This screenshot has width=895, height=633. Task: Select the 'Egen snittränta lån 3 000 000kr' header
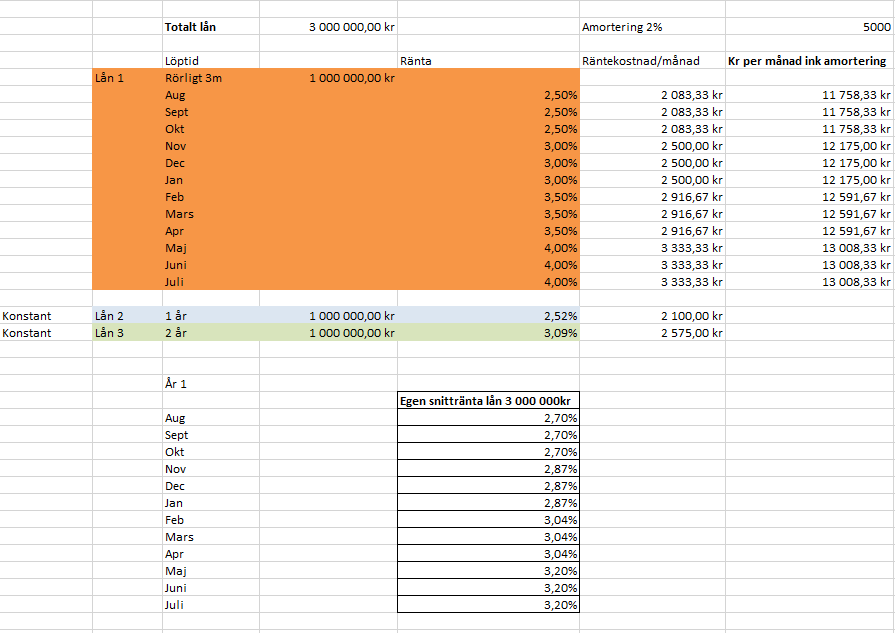tap(489, 401)
